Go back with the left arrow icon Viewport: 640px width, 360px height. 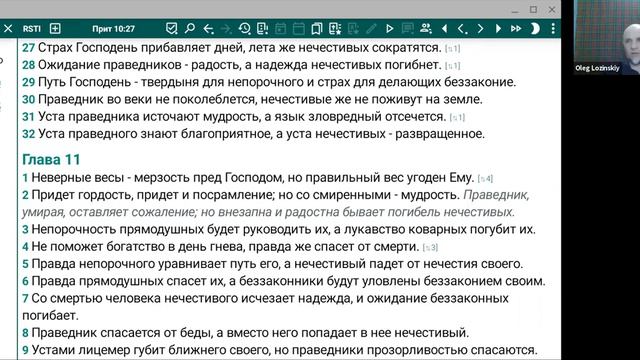point(209,29)
